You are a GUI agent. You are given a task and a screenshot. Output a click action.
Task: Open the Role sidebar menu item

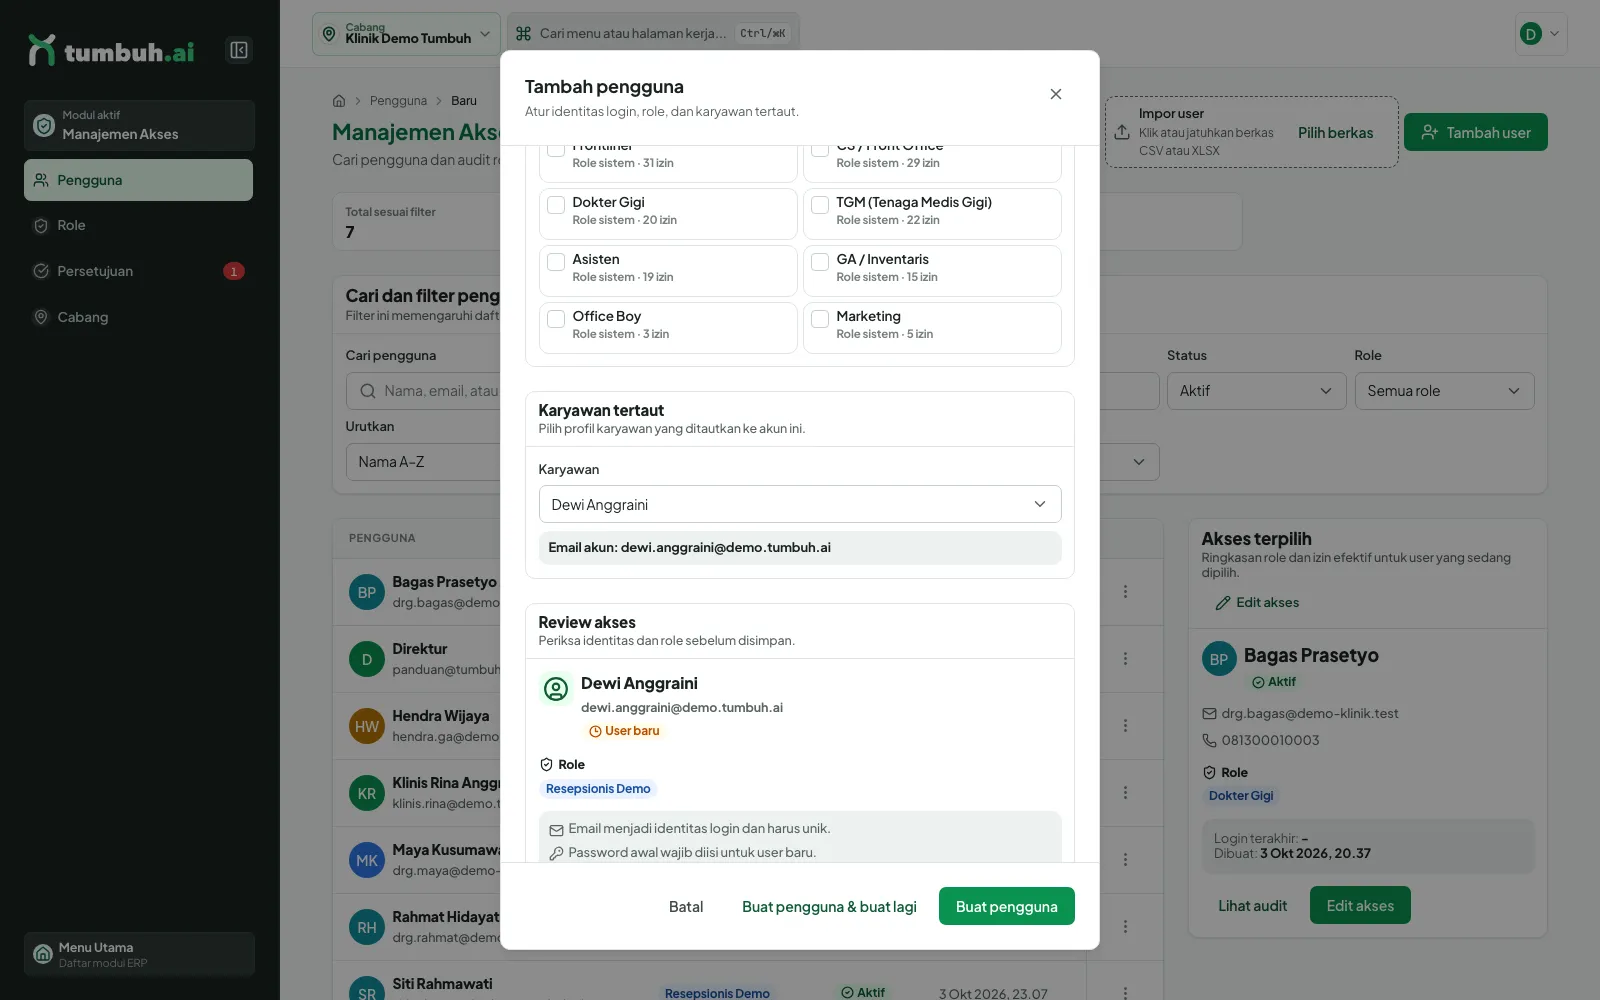click(x=138, y=226)
